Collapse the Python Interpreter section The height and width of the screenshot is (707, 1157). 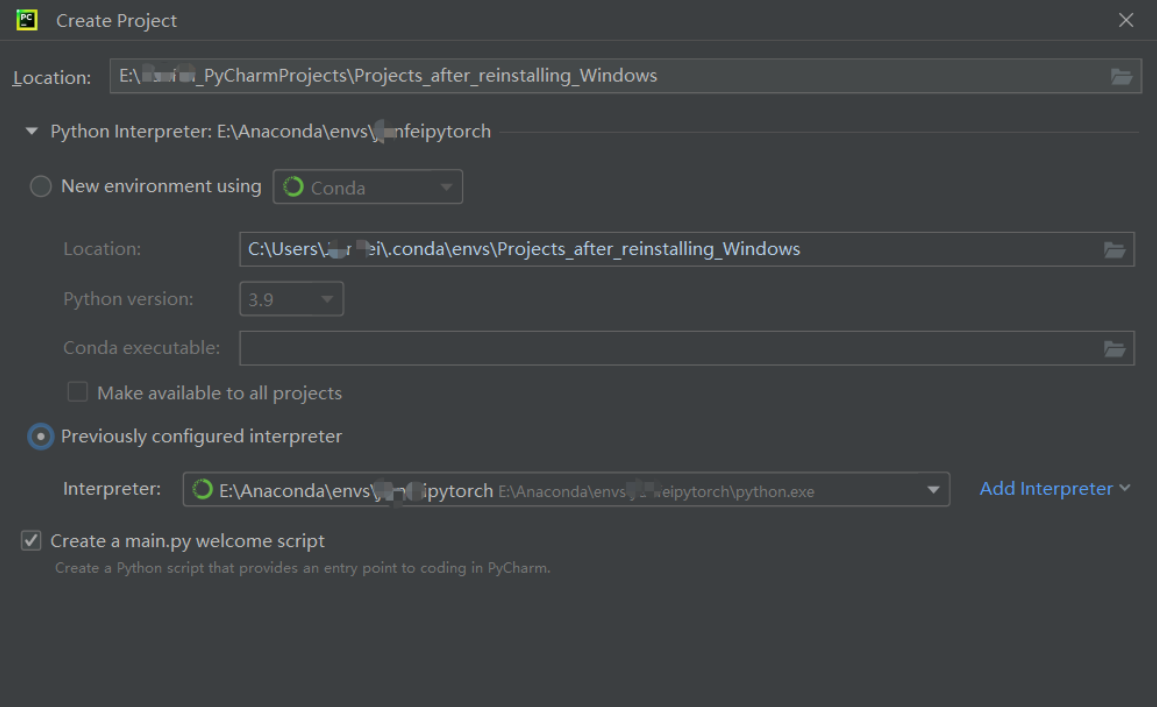coord(31,130)
